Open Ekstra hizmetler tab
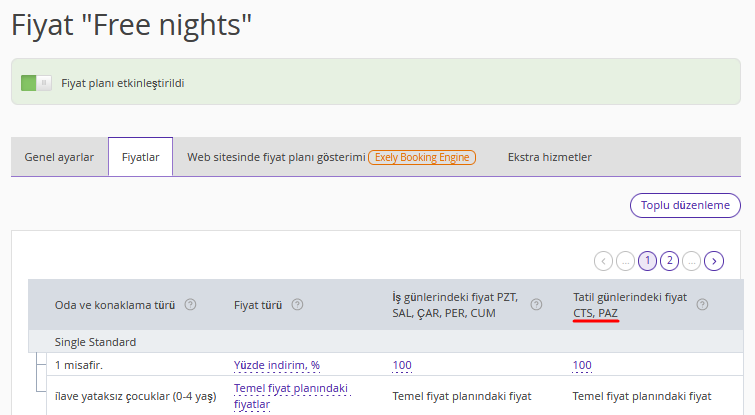Viewport: 755px width, 415px height. [549, 157]
